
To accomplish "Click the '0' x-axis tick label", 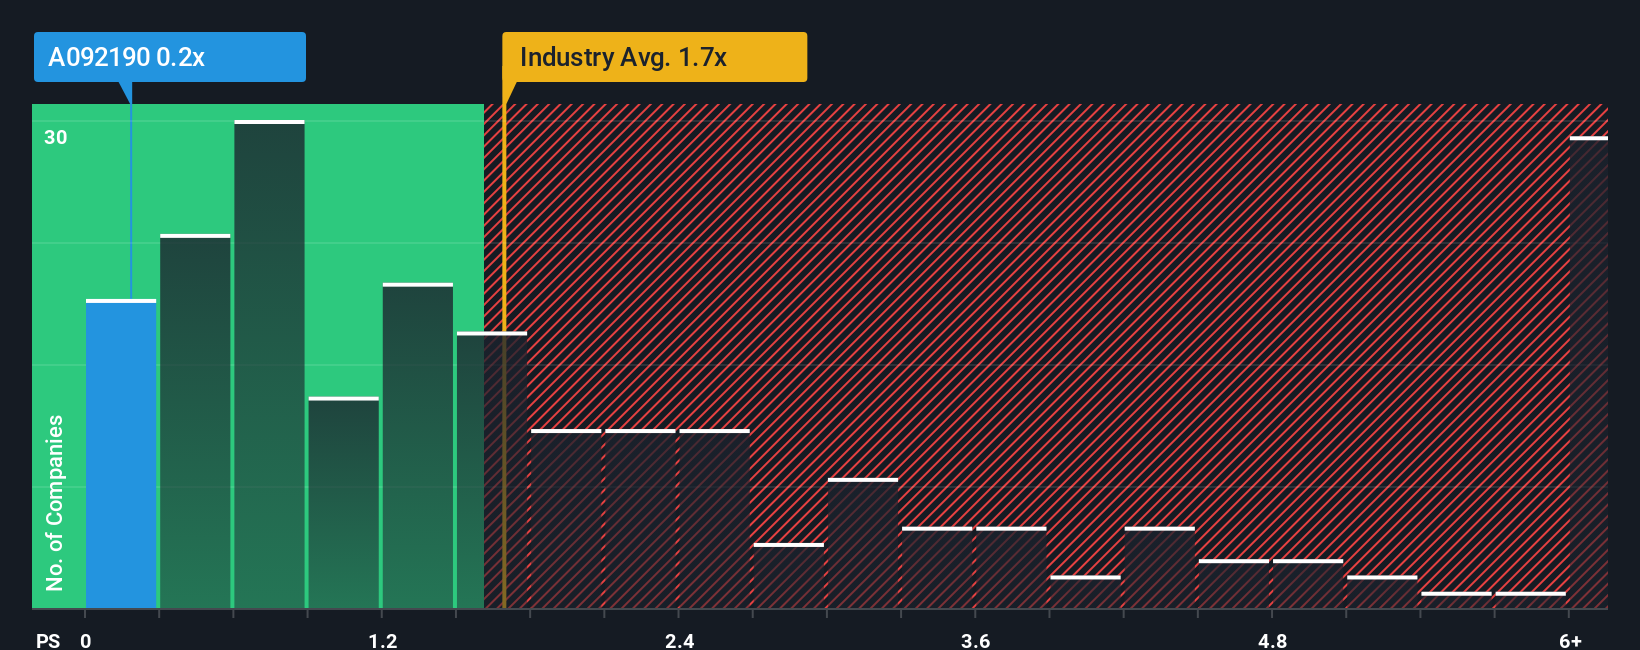I will pos(86,640).
